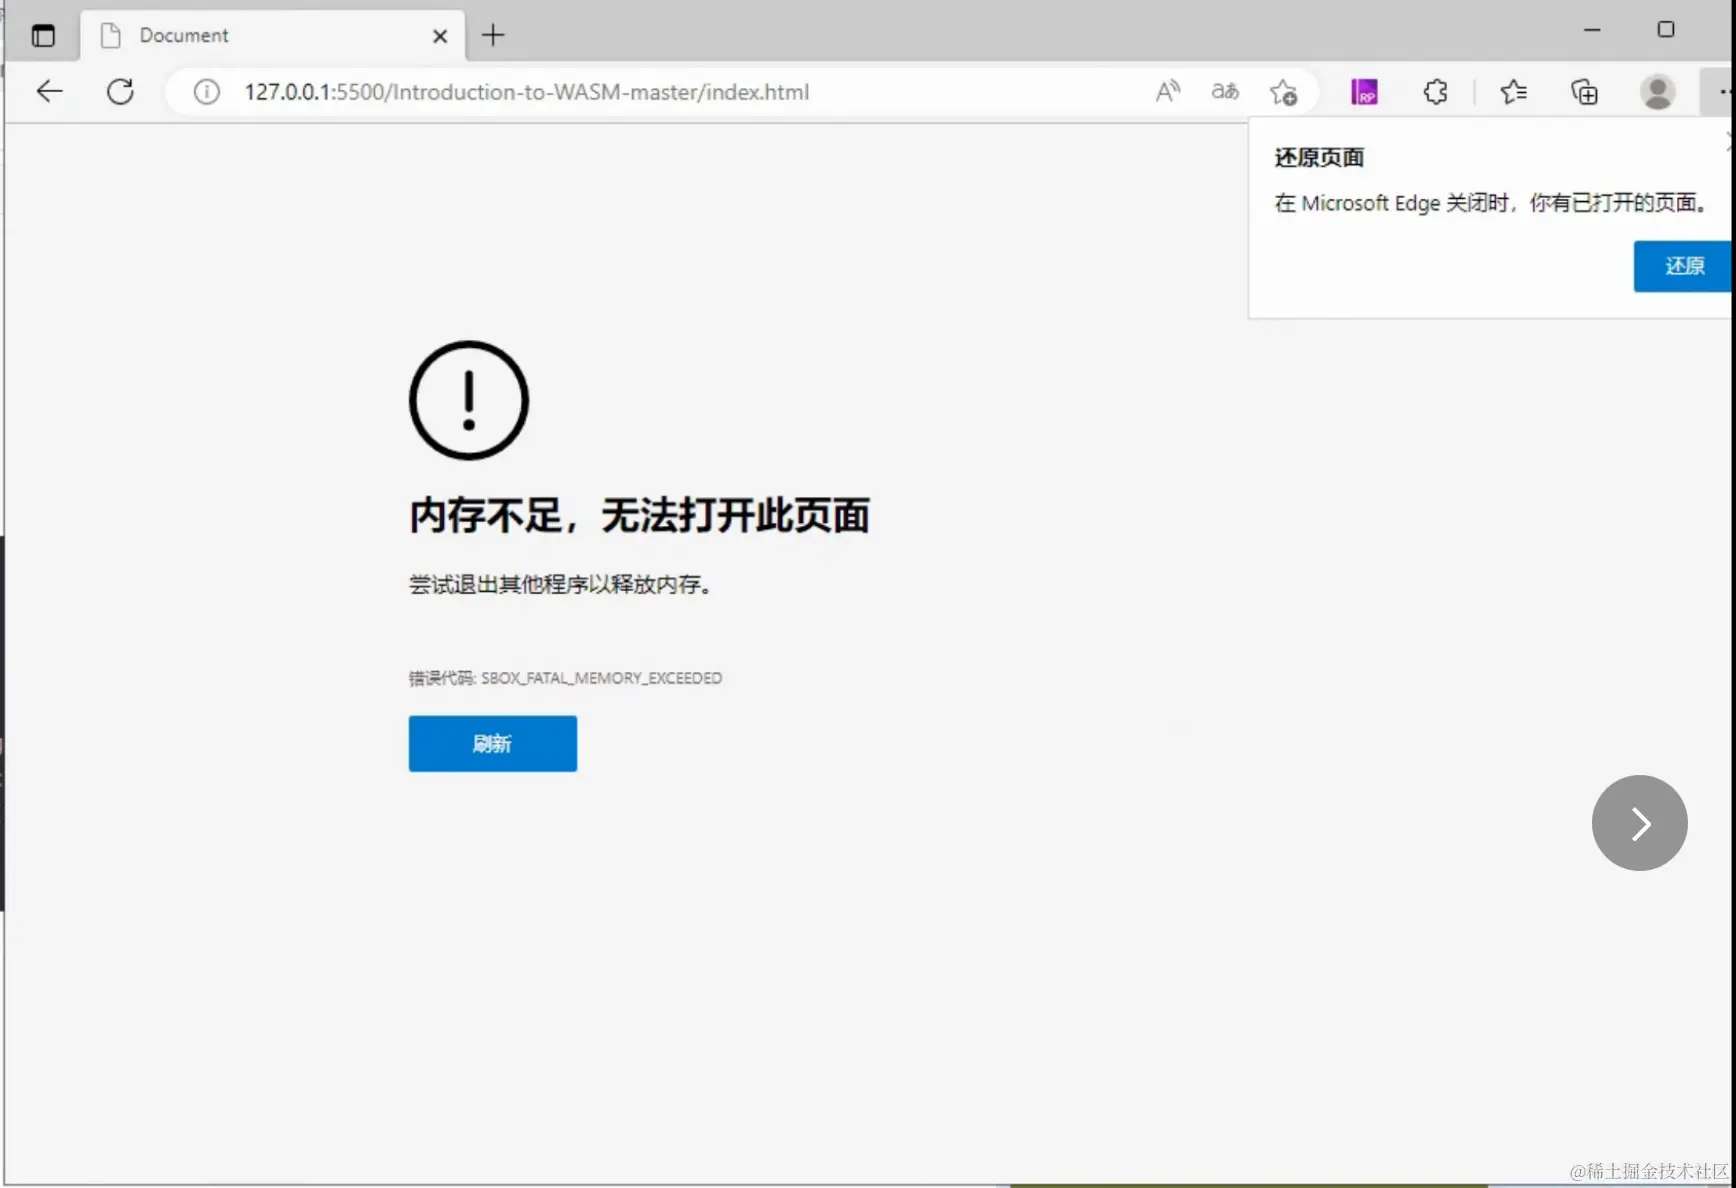
Task: Maximize the browser window
Action: [1666, 30]
